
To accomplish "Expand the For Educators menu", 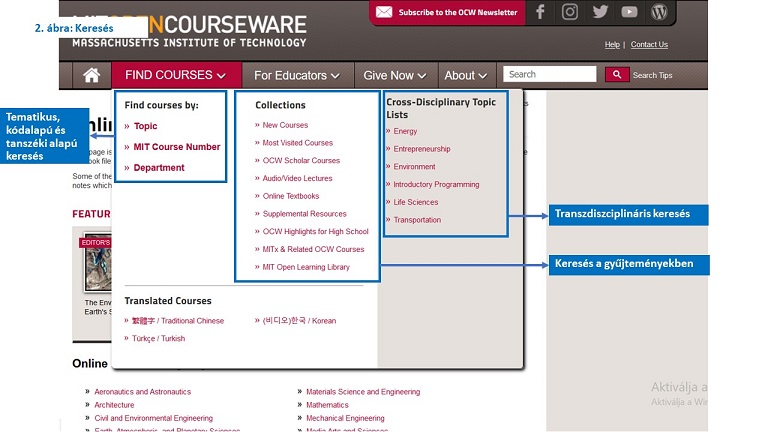I will tap(297, 75).
